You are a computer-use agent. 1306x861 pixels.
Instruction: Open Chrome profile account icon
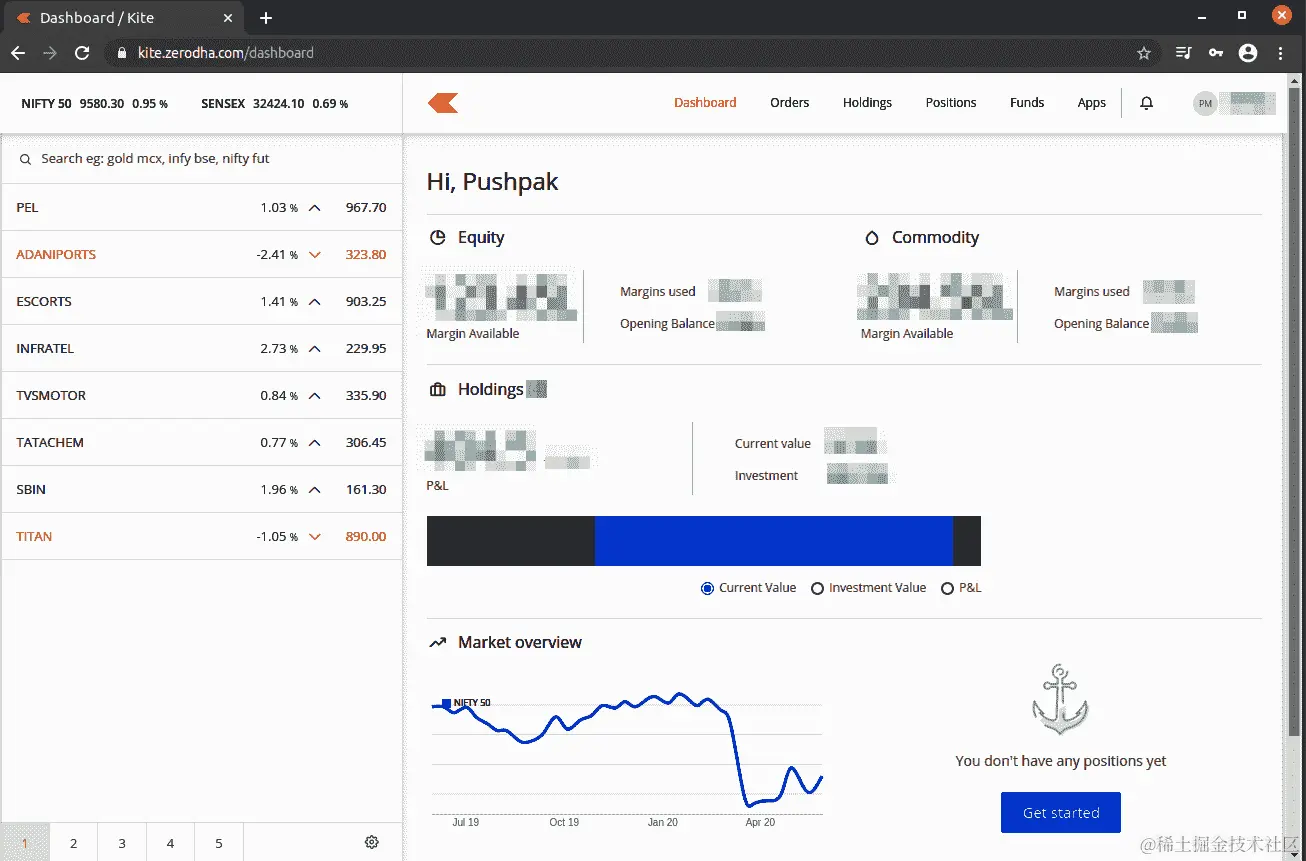point(1248,53)
